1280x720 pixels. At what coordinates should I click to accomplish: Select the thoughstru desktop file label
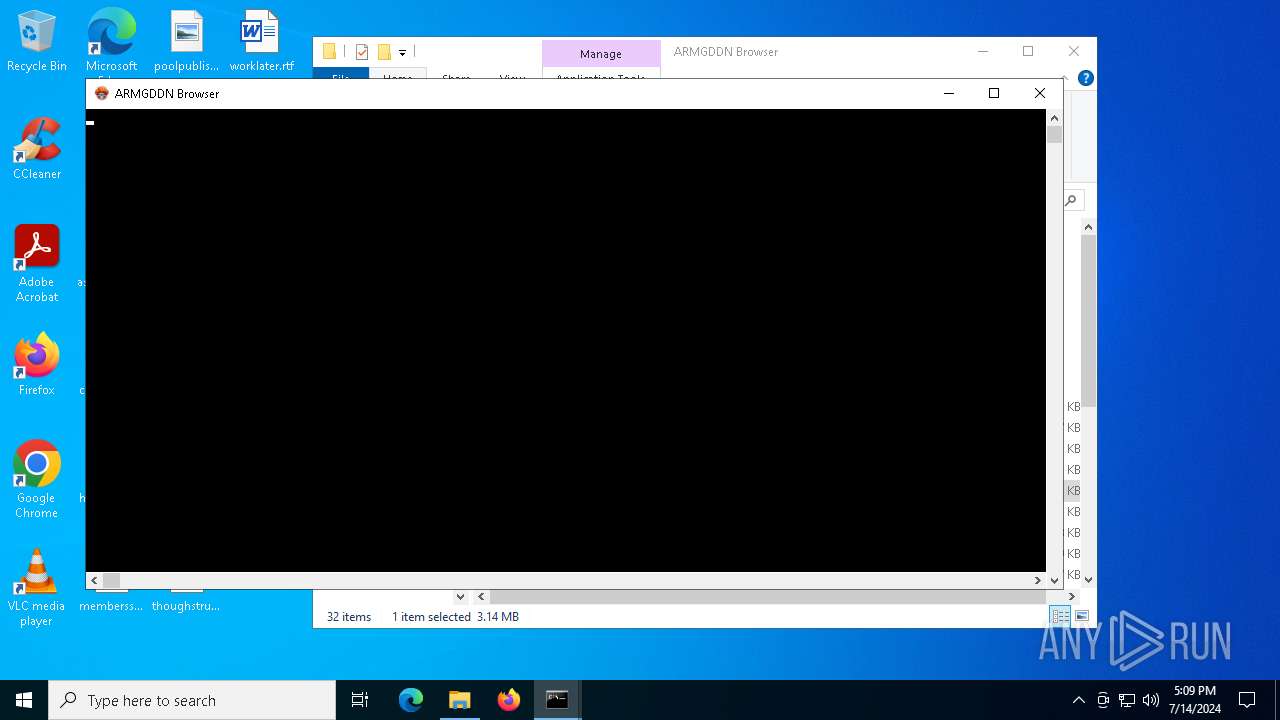pos(186,606)
